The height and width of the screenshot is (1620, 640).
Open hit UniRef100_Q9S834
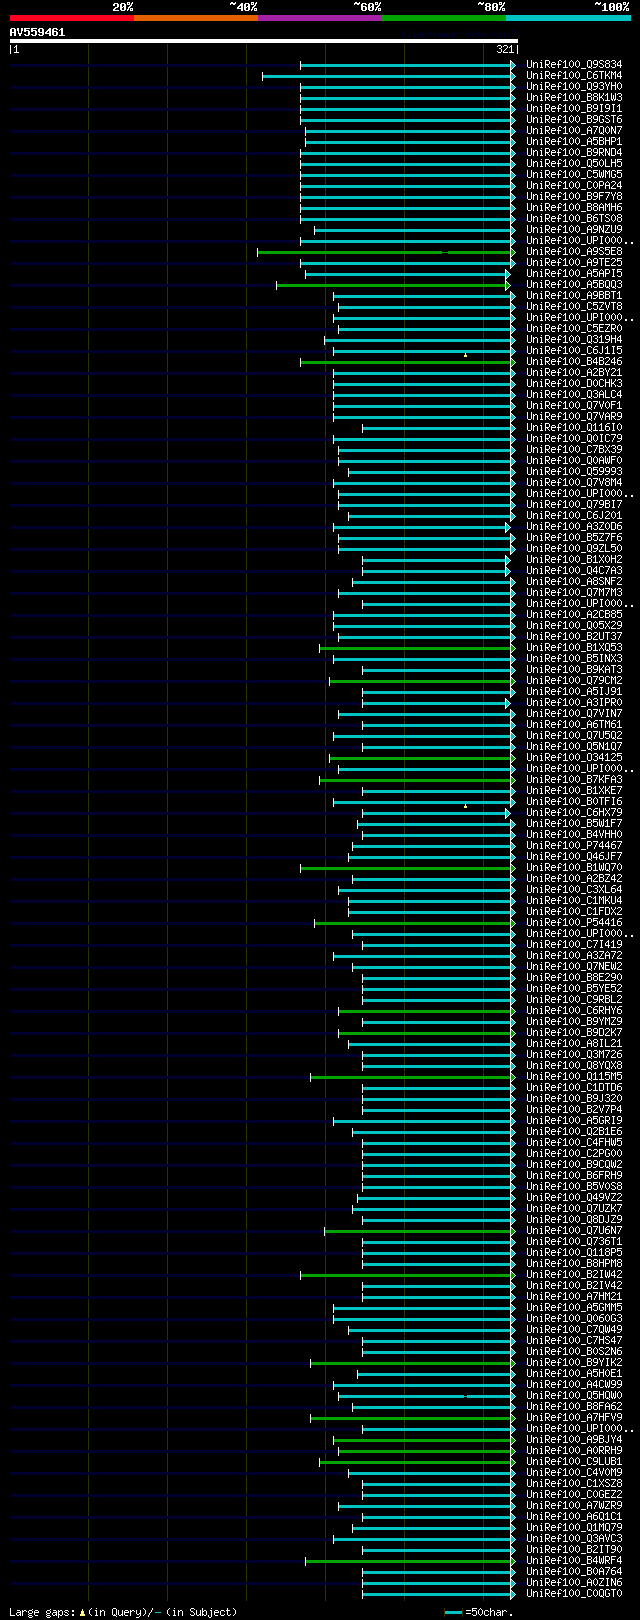click(x=574, y=65)
